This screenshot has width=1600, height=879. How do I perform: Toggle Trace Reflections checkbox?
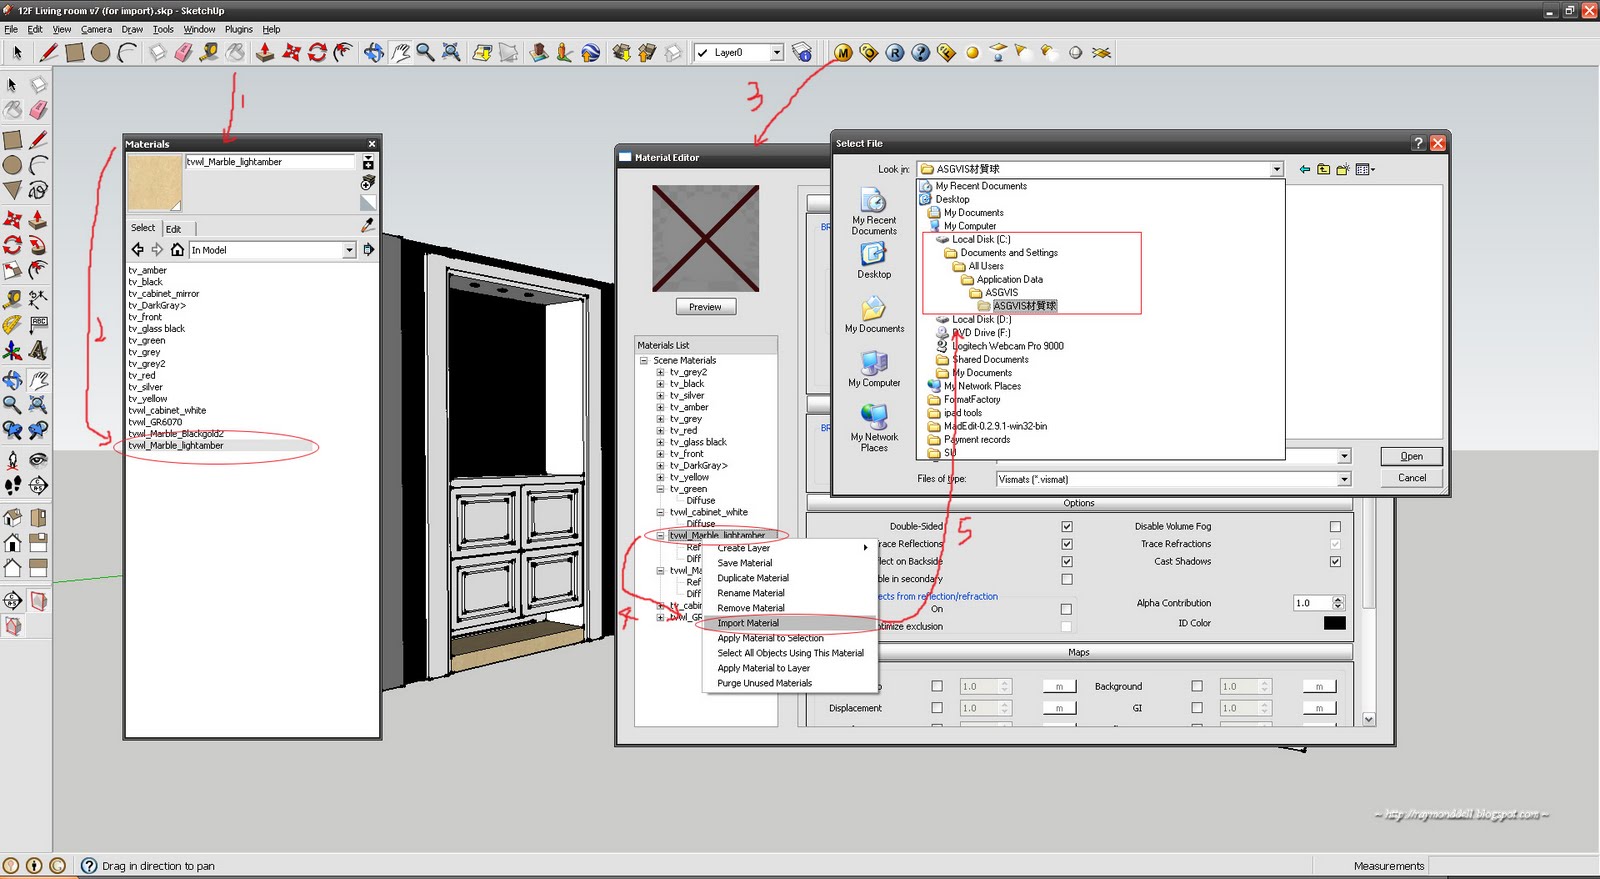coord(1067,544)
